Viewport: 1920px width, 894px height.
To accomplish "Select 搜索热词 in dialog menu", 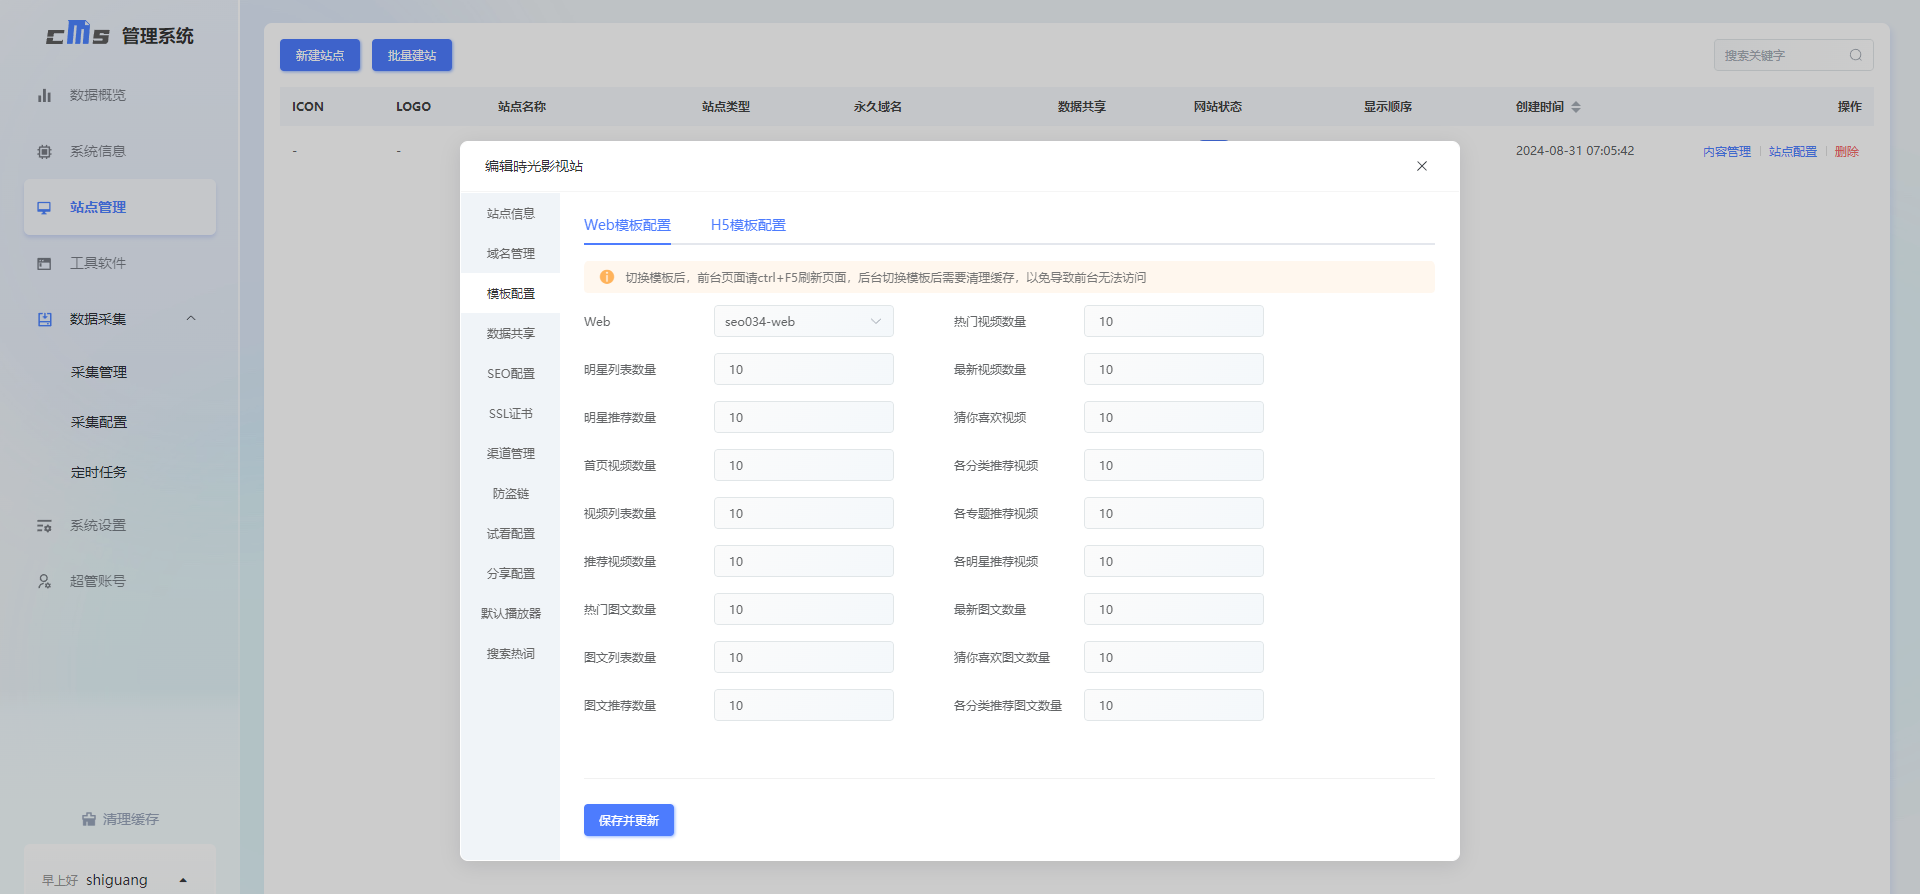I will point(510,653).
